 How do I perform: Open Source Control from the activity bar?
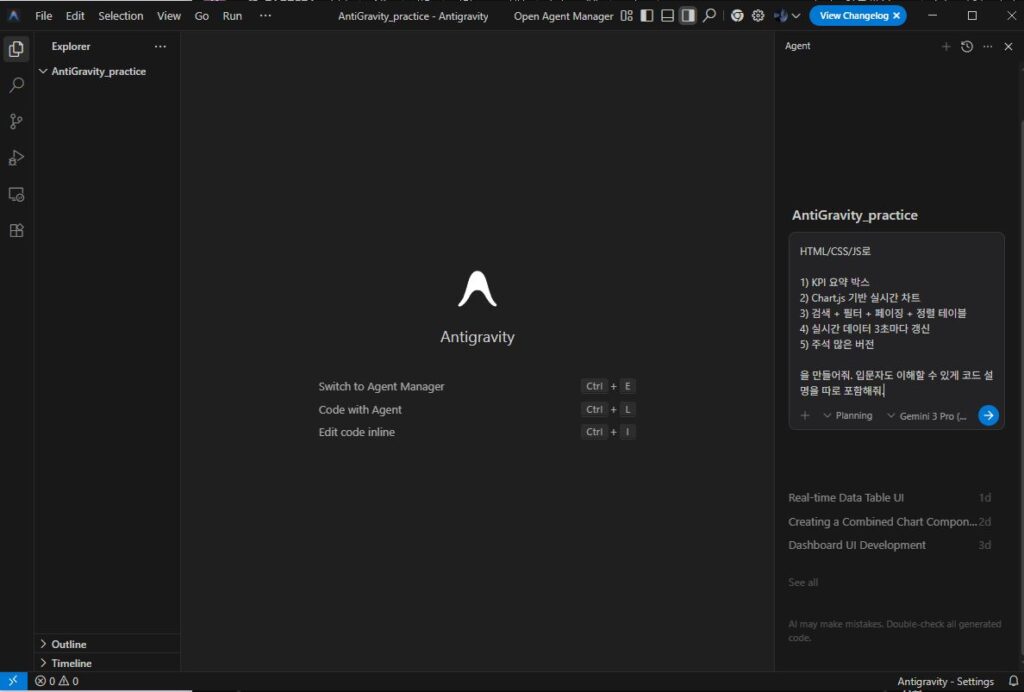pos(15,121)
